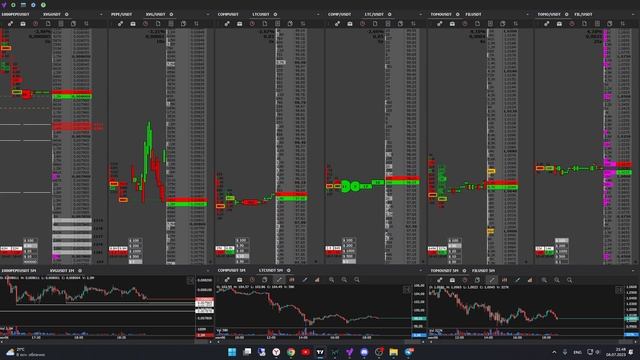Expand dropdown arrow of TOMOUSDT 5M chart panel
Screen dimensions: 640x360
pos(633,270)
